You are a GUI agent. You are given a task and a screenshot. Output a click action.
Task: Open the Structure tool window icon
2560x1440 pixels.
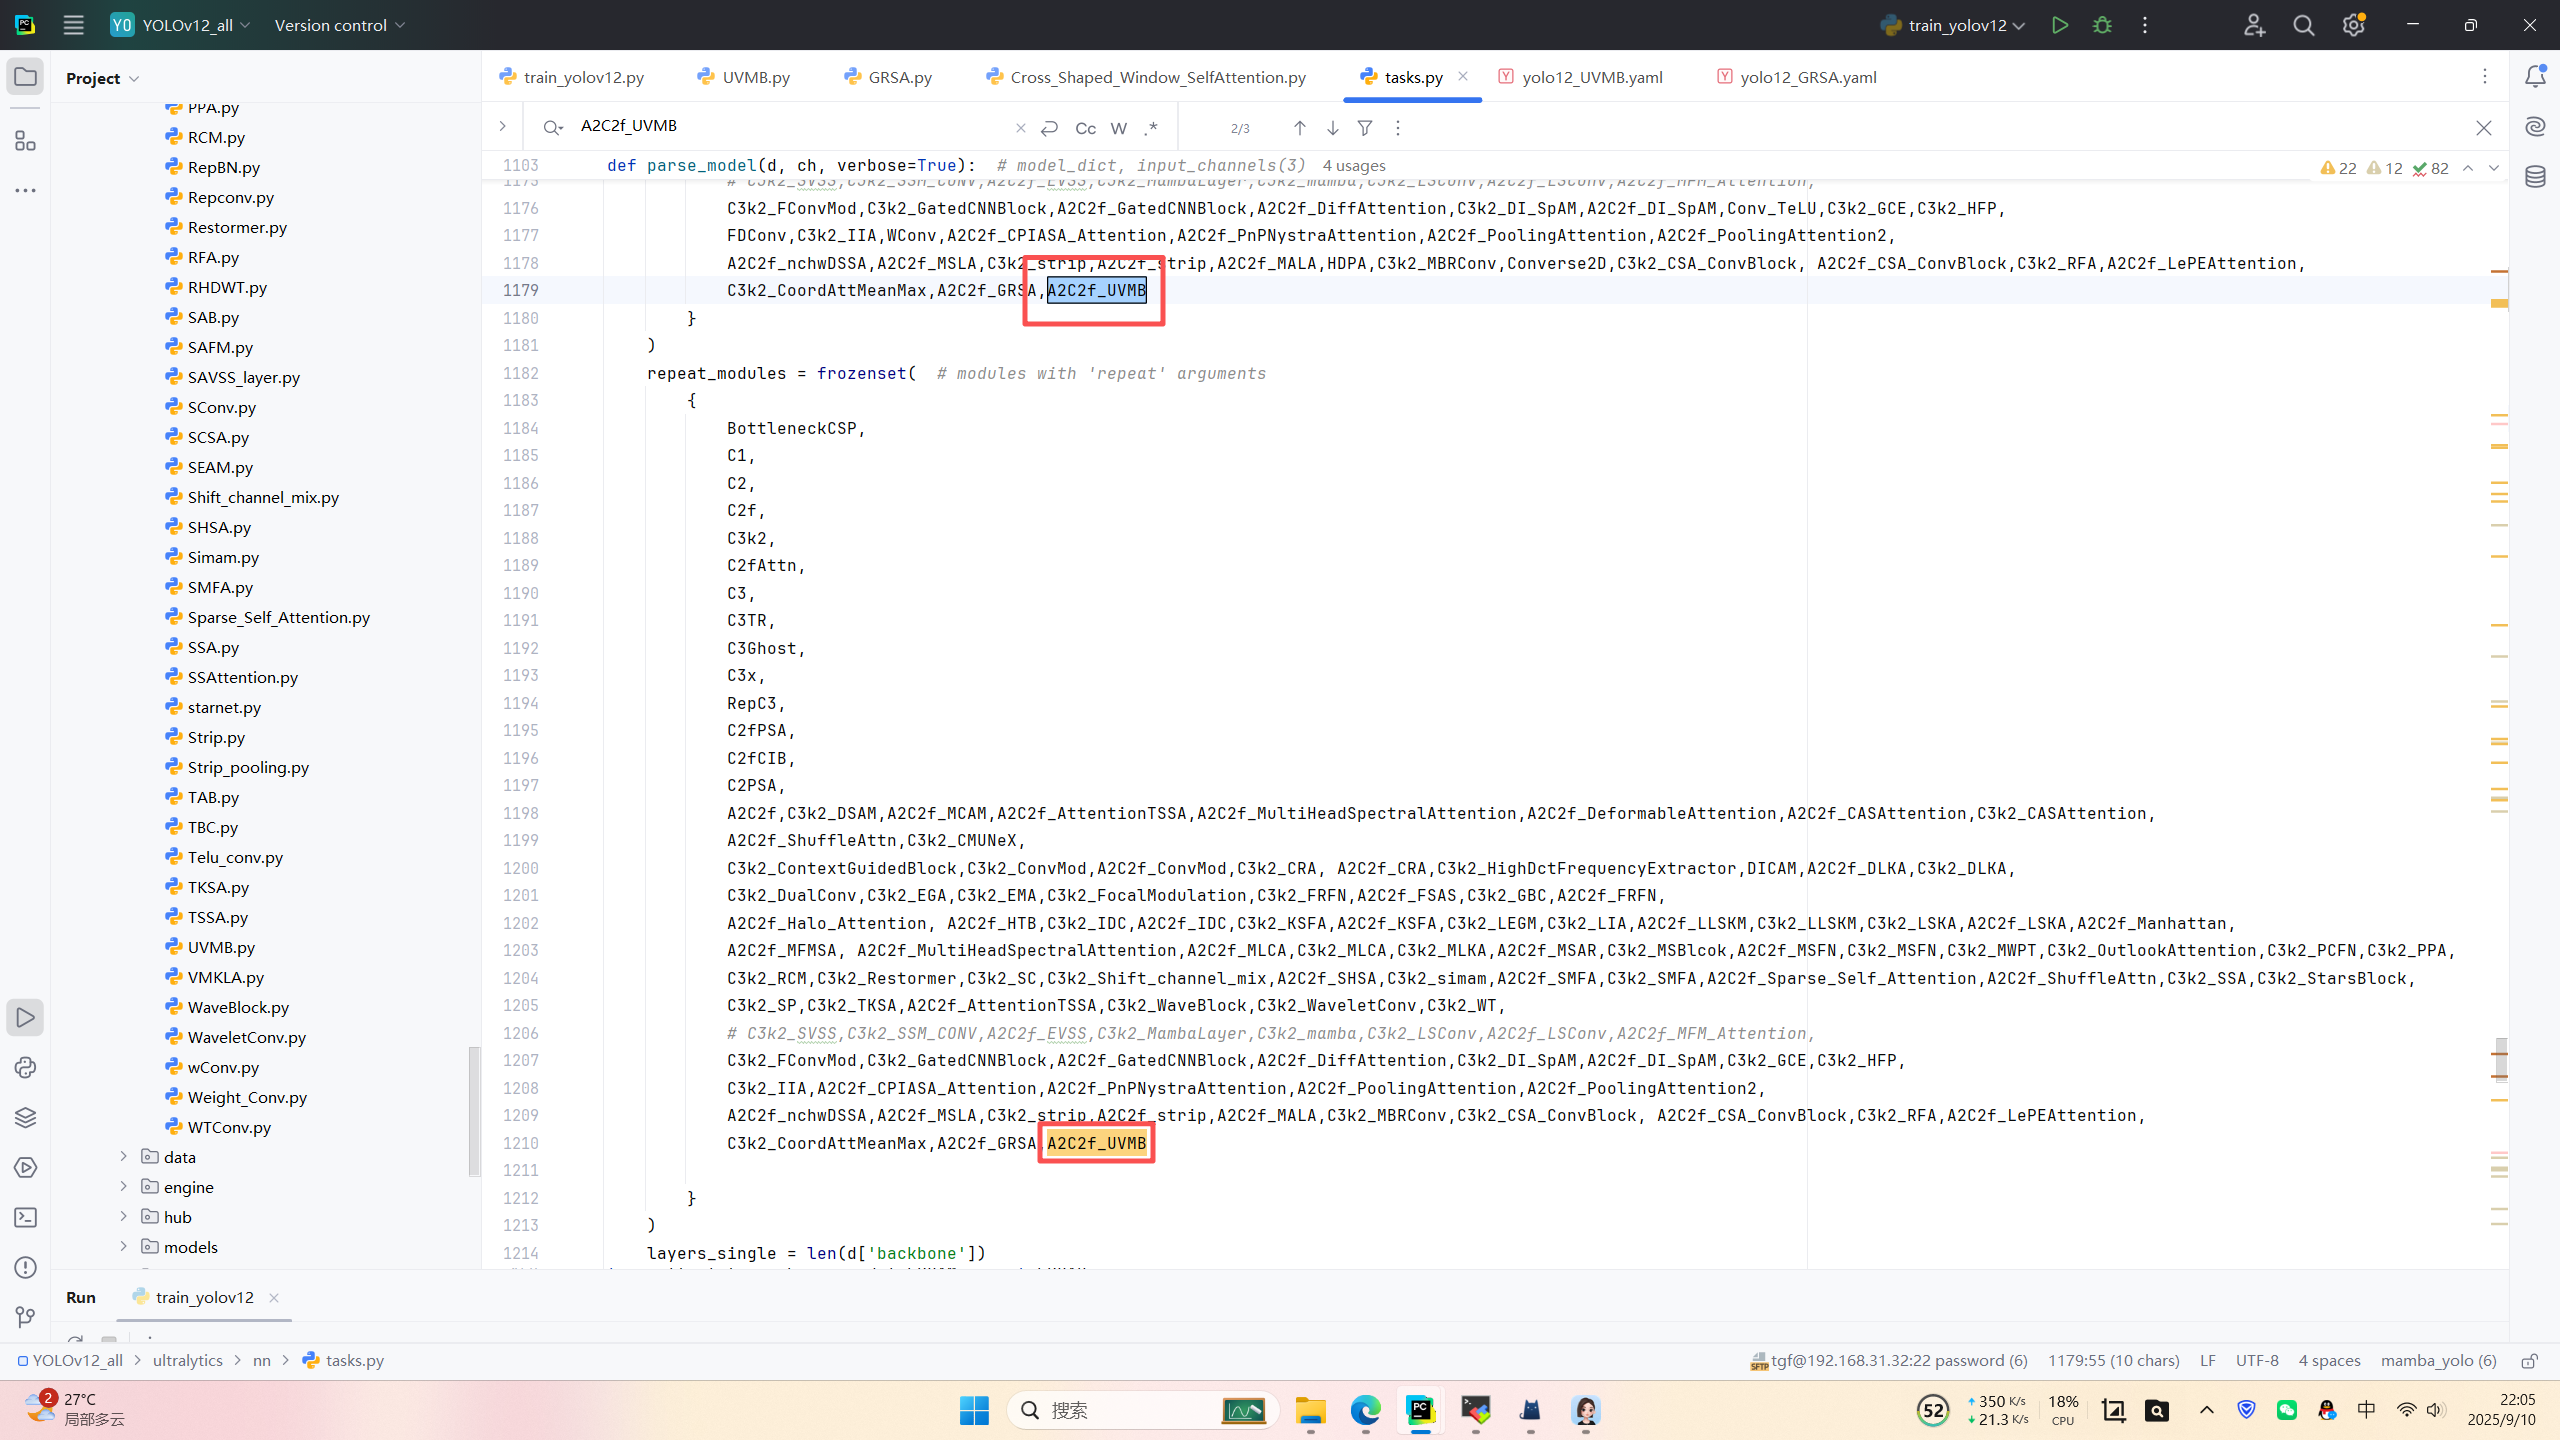[26, 141]
